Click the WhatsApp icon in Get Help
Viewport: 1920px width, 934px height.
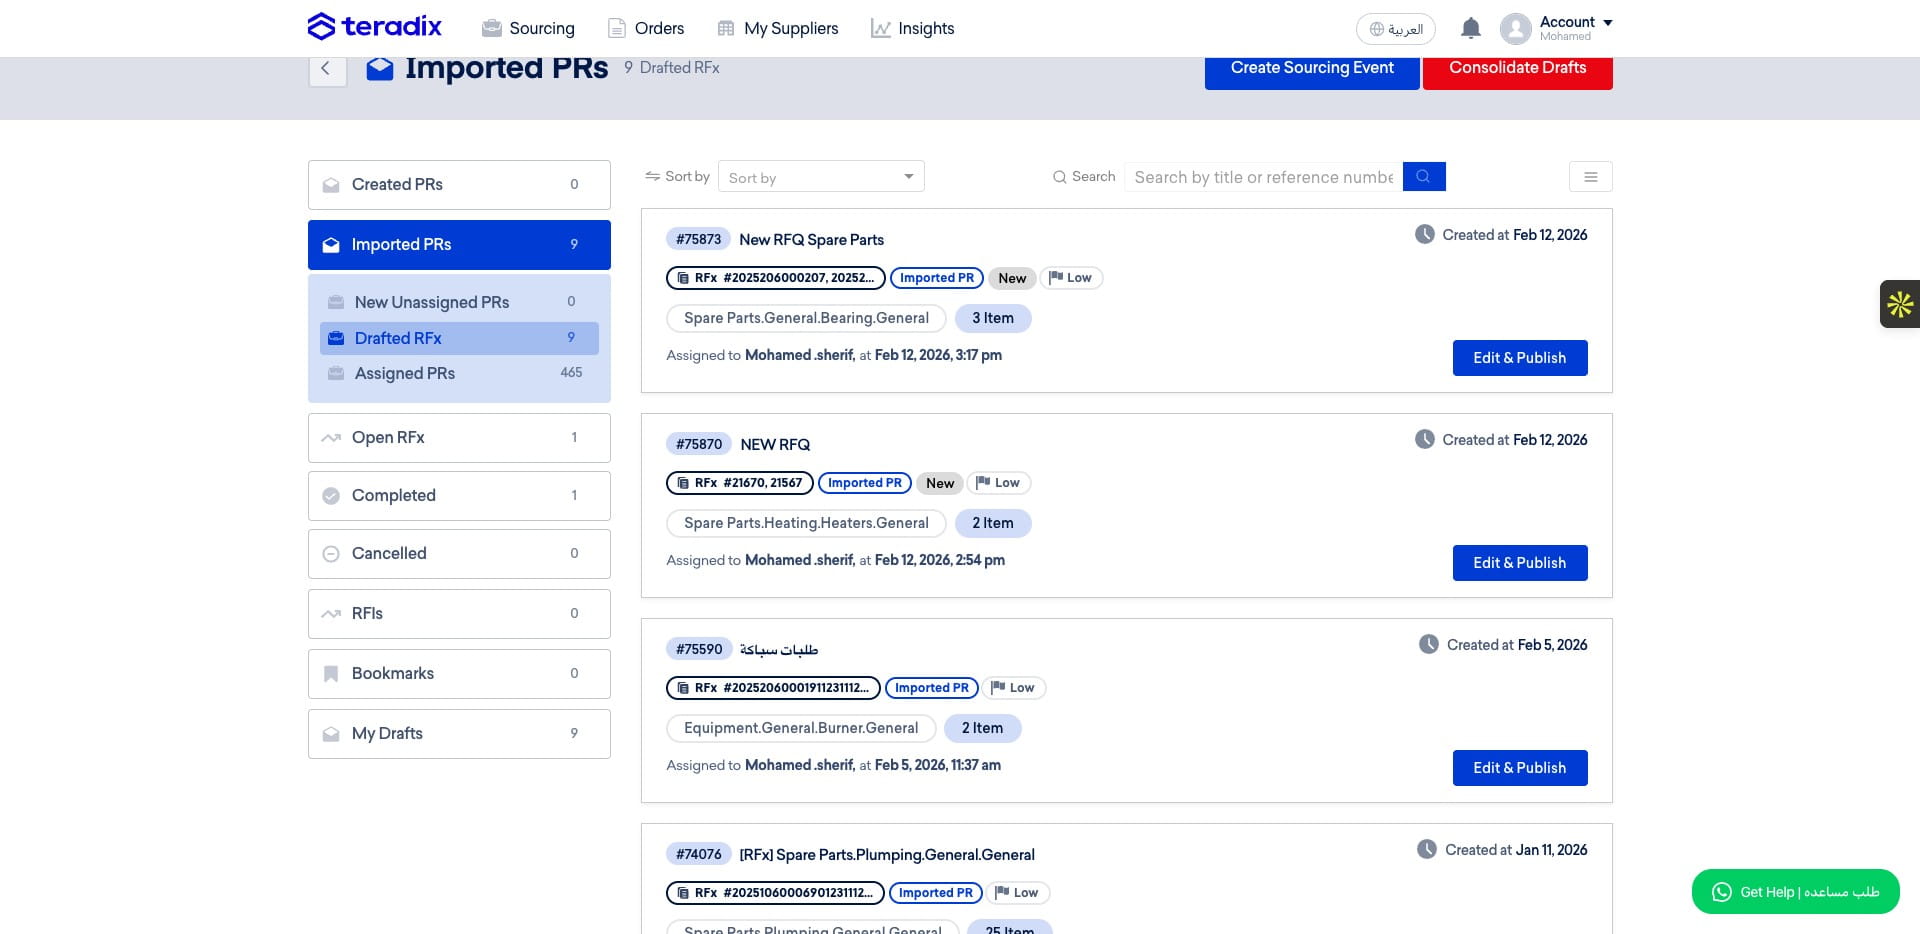(1721, 892)
